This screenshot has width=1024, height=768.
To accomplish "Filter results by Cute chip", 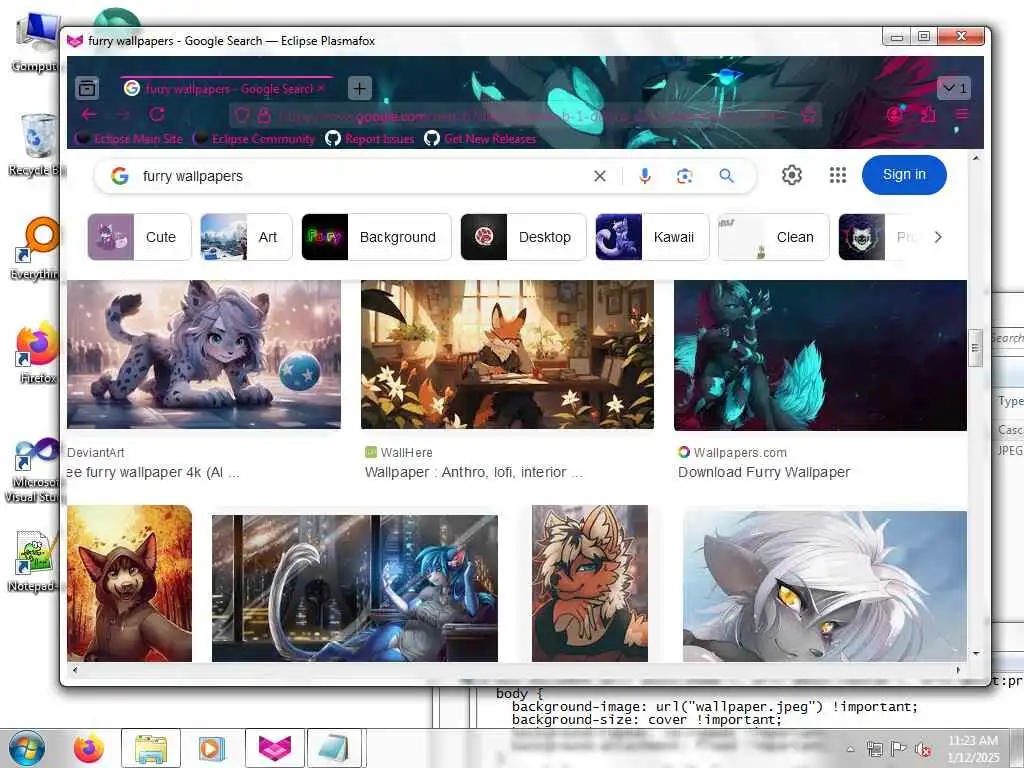I will (x=140, y=237).
